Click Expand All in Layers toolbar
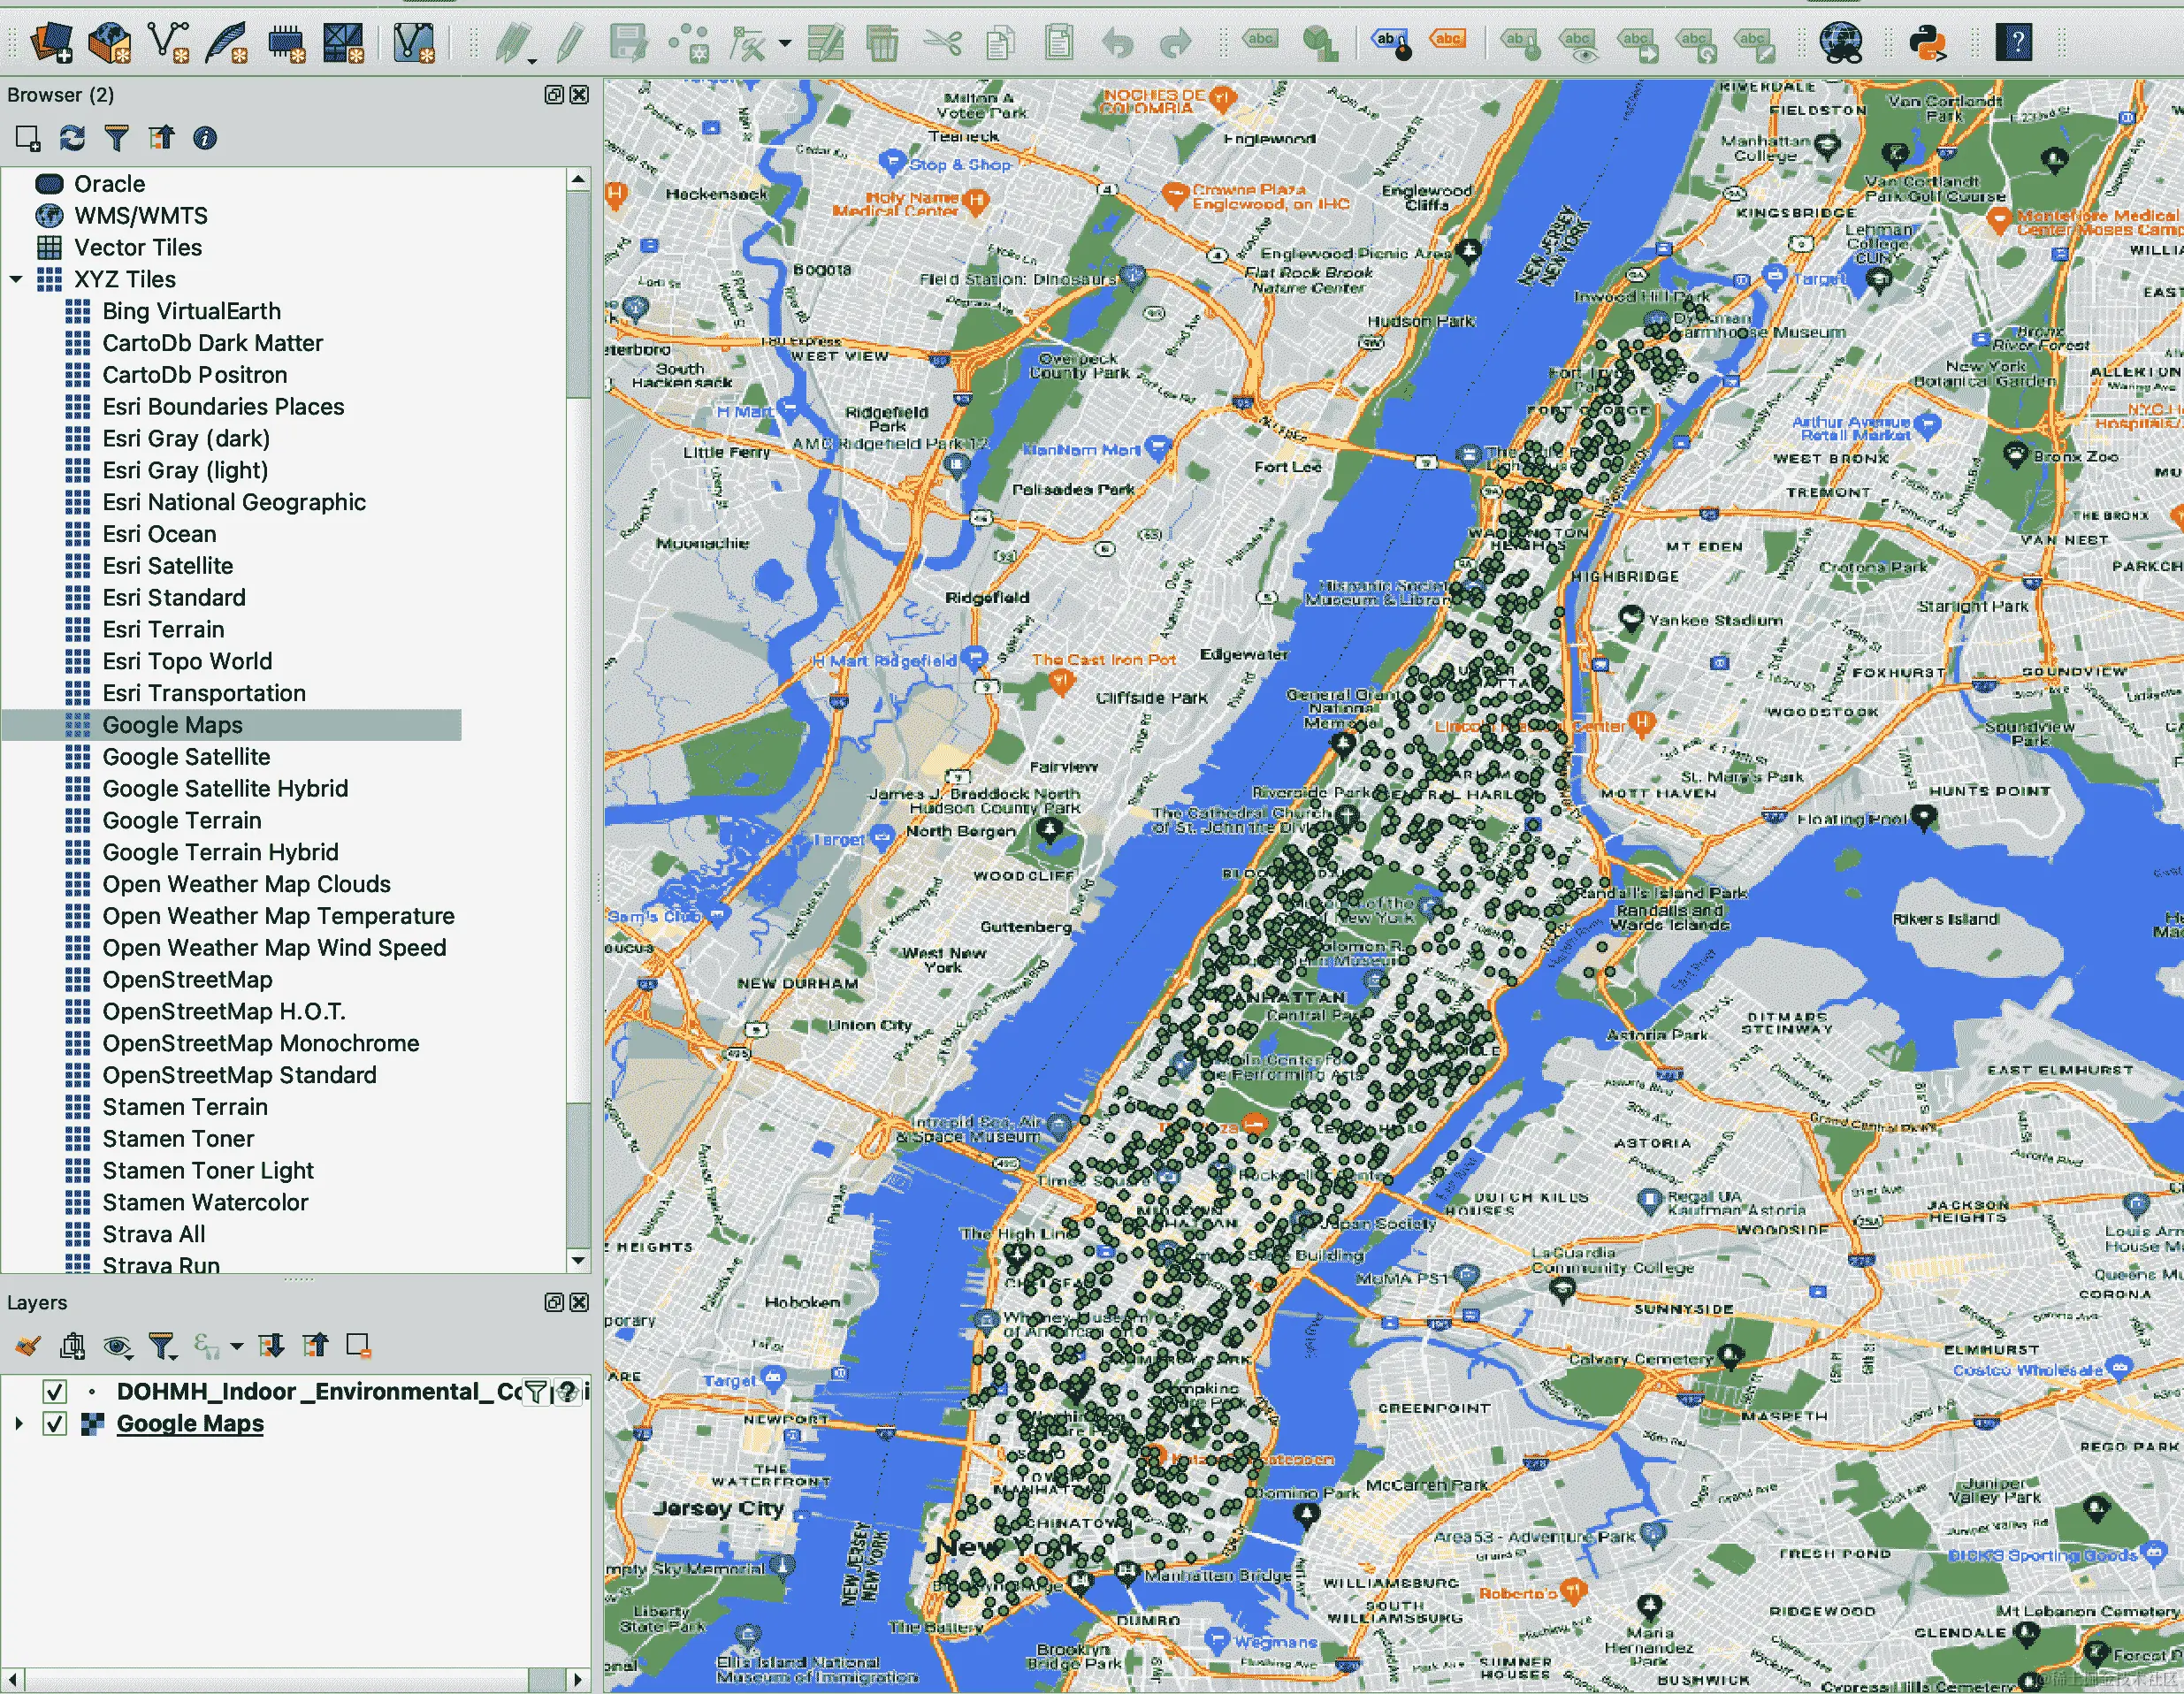 coord(271,1346)
